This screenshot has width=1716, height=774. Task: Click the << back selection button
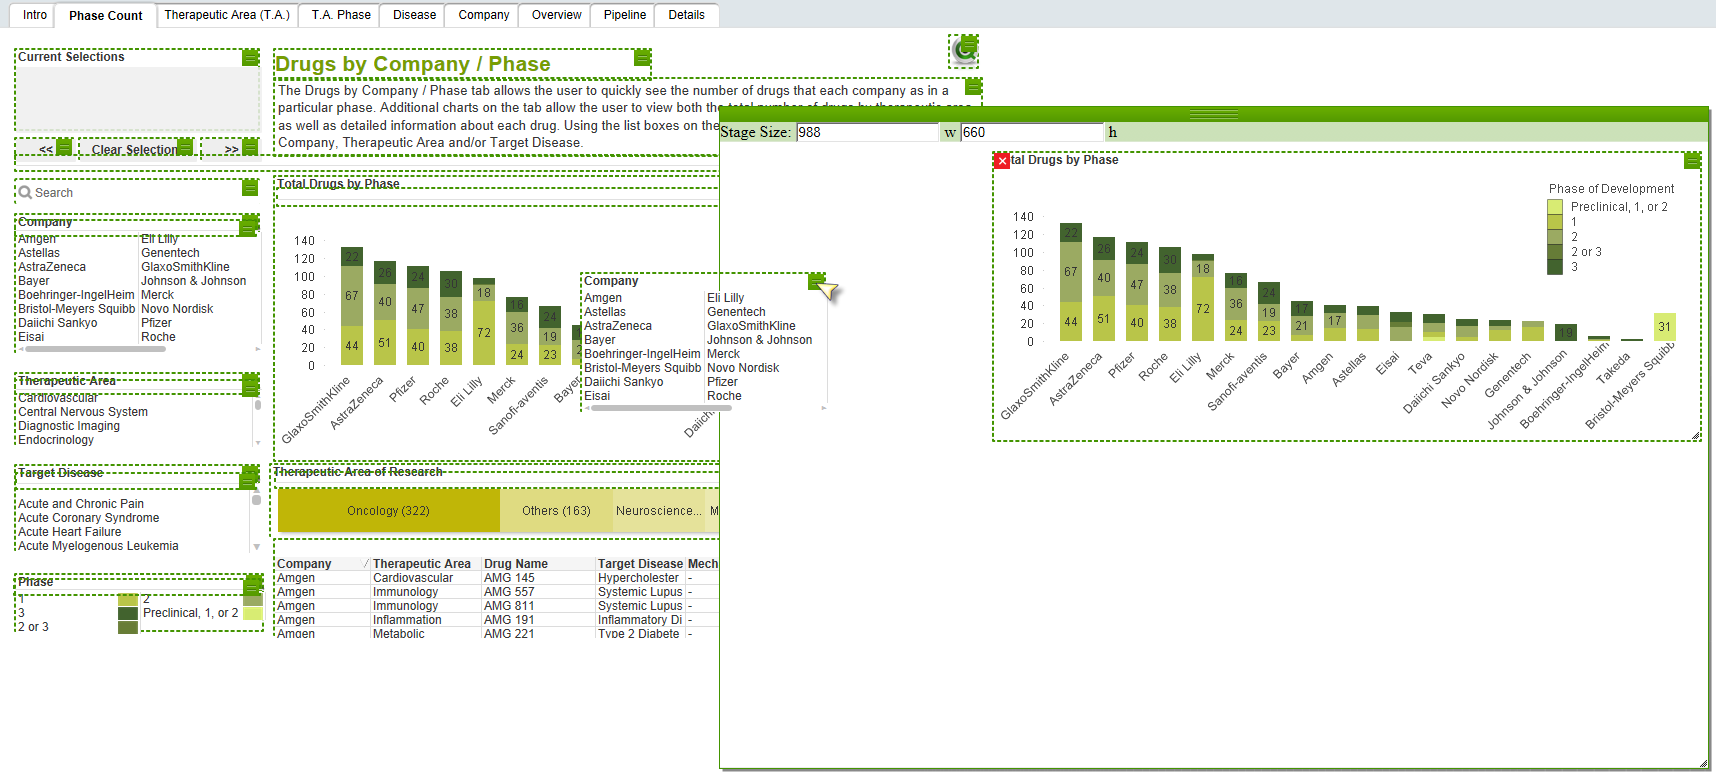pos(45,150)
